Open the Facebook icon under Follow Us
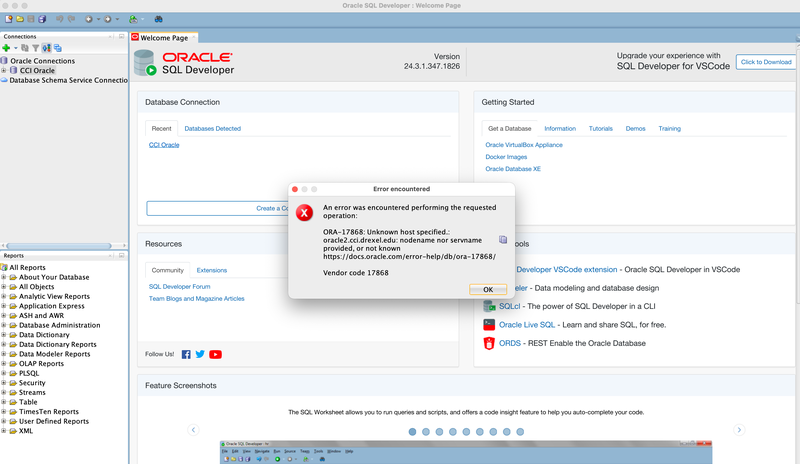Viewport: 800px width, 464px height. click(x=186, y=354)
